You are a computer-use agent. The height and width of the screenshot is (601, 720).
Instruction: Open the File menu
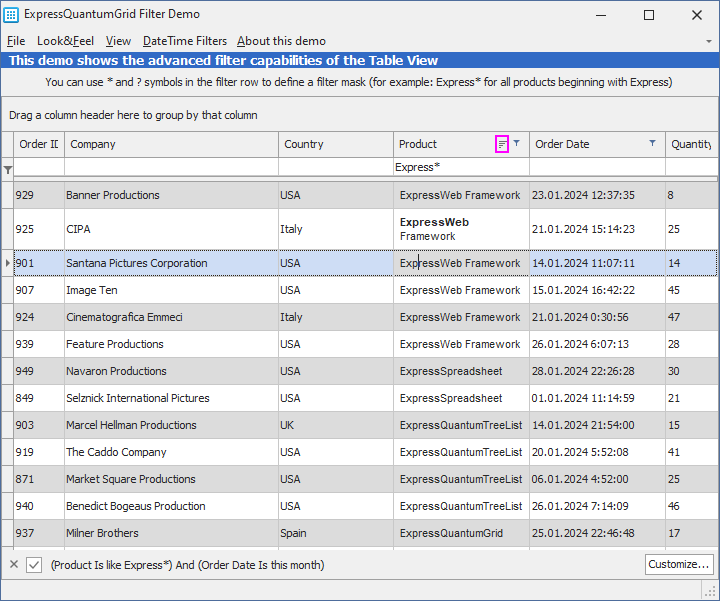click(x=16, y=41)
